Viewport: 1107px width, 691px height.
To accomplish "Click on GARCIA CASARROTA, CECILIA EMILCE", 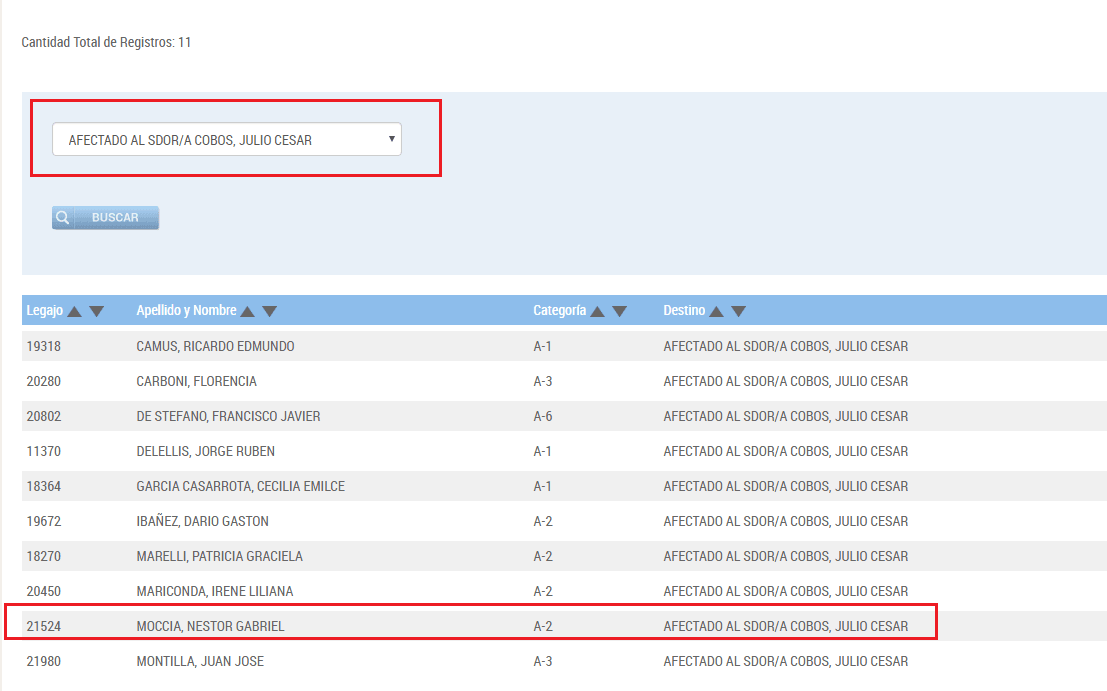I will pos(240,487).
